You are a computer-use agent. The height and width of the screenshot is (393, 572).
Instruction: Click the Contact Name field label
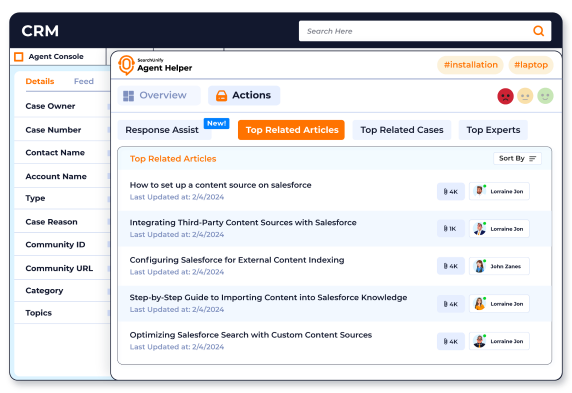click(x=55, y=153)
